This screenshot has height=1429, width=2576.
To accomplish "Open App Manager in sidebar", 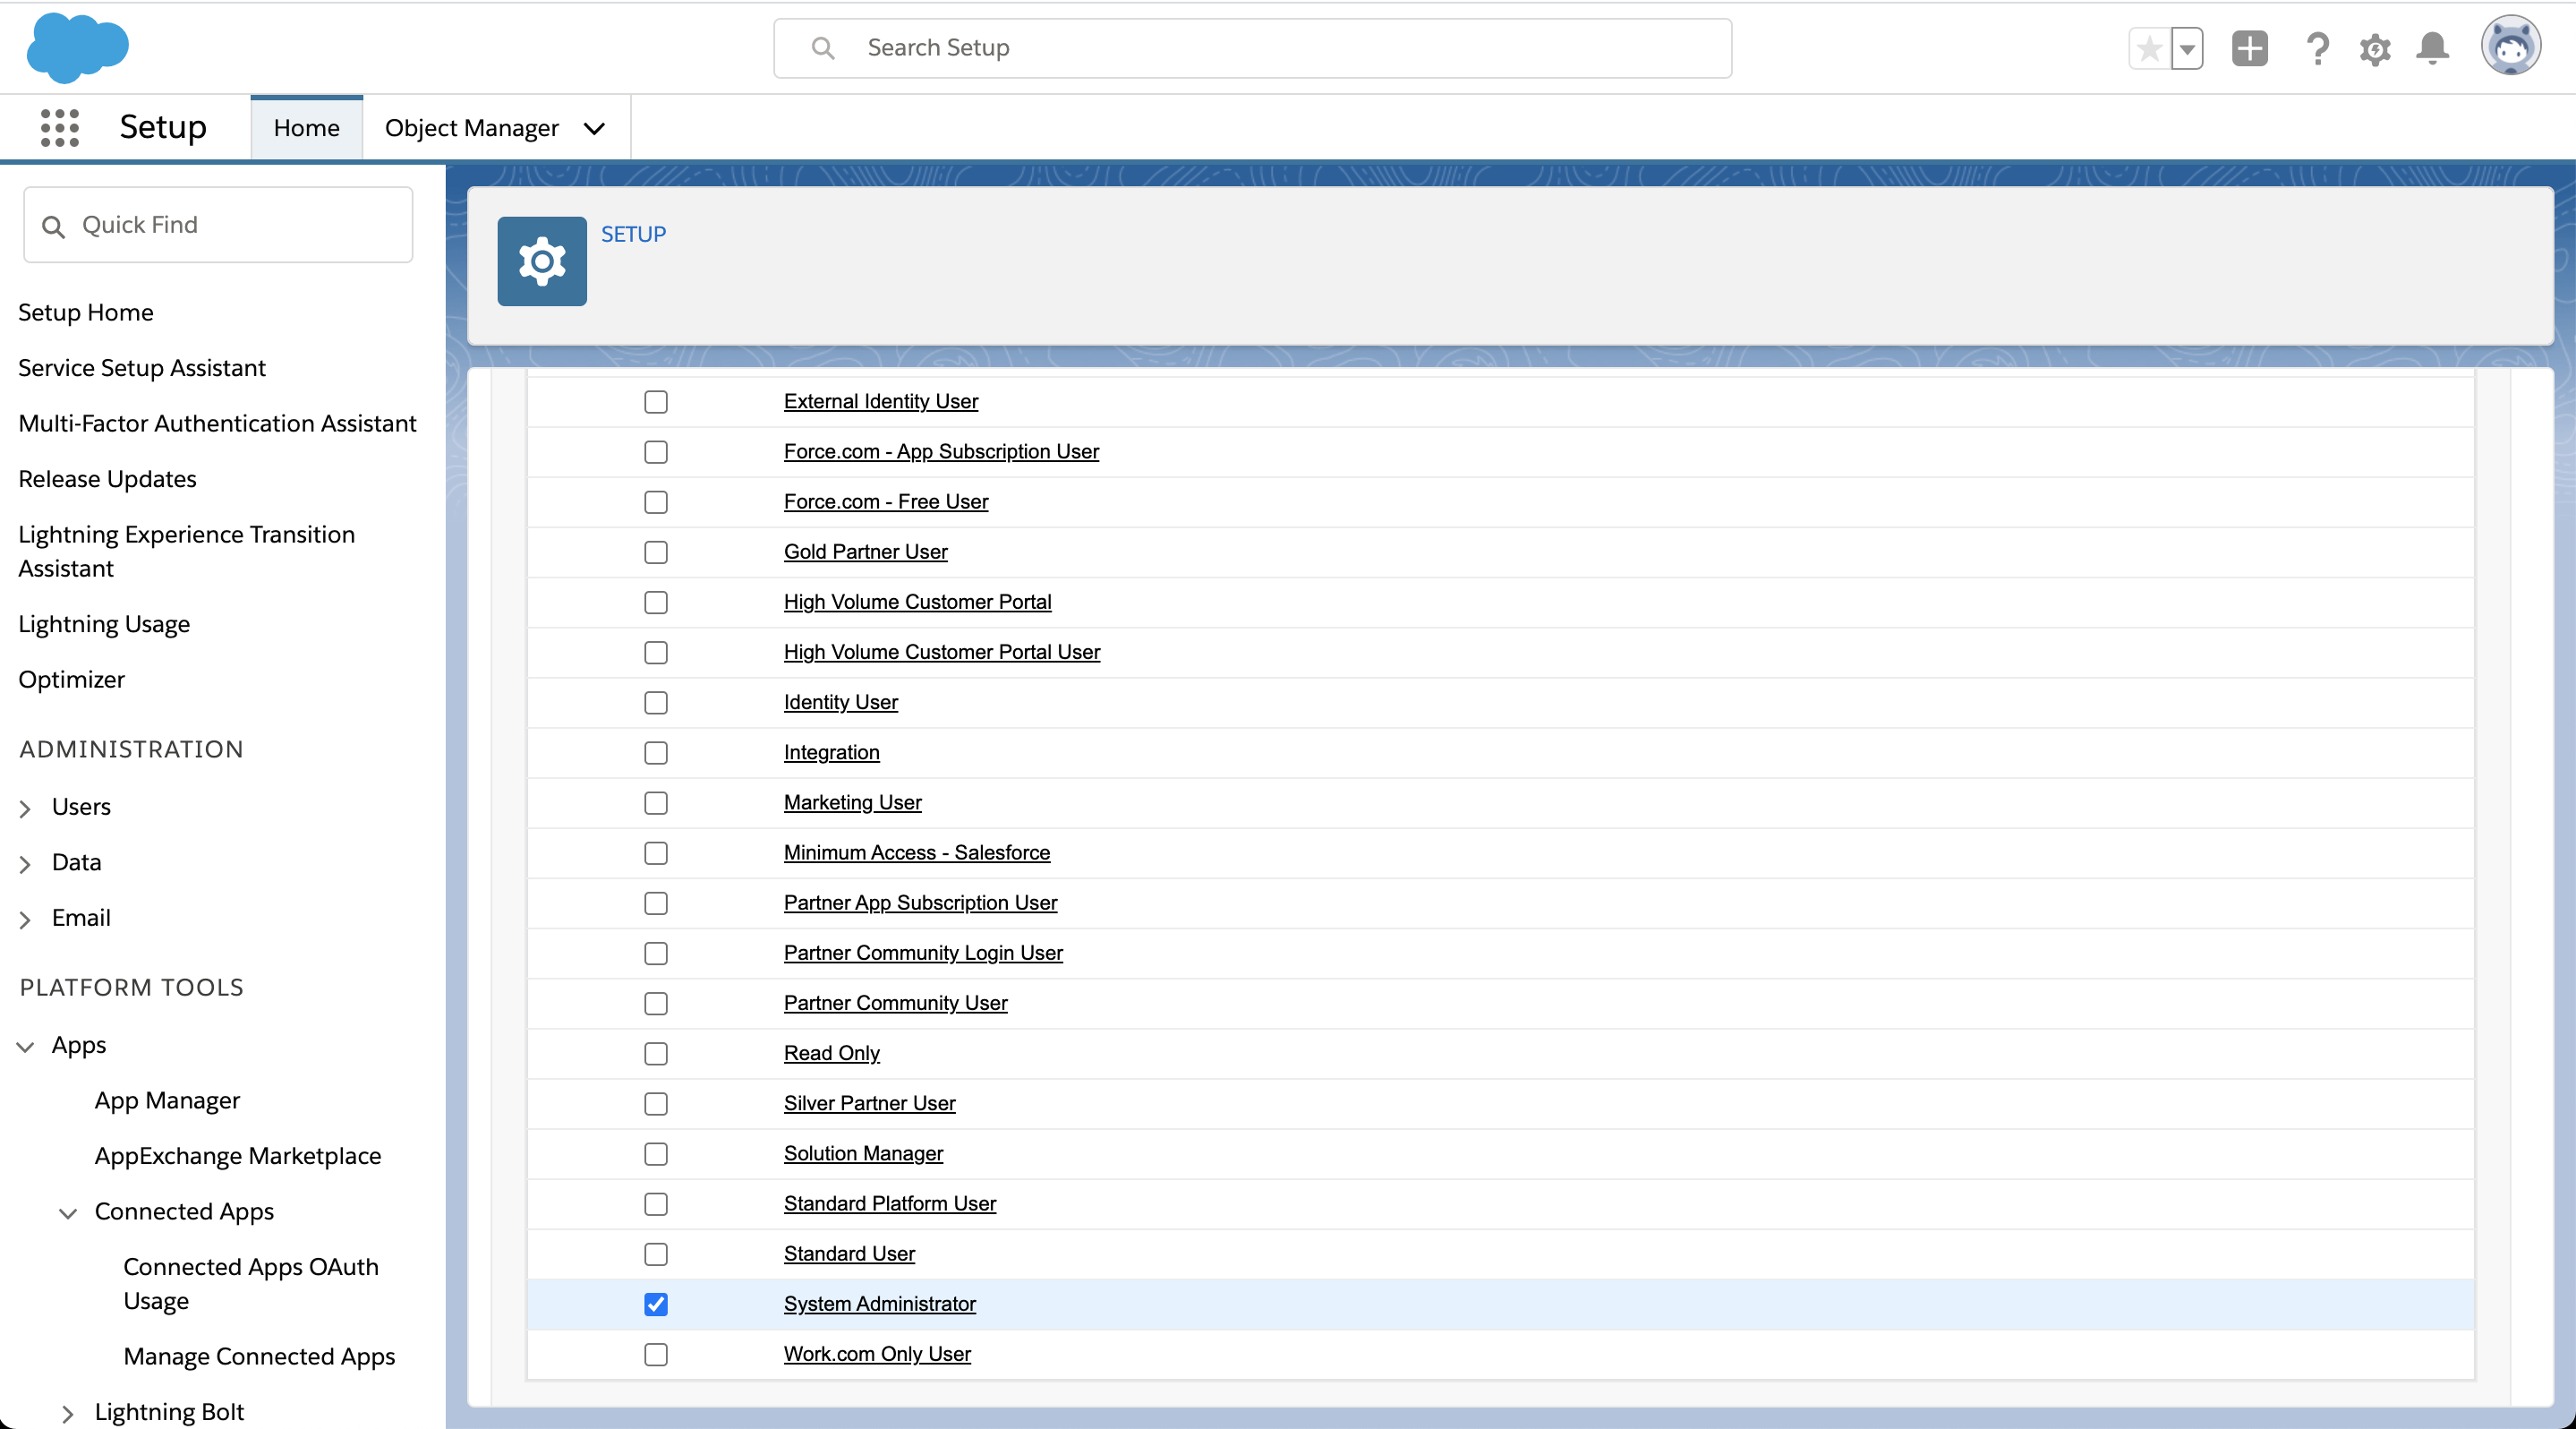I will (168, 1100).
